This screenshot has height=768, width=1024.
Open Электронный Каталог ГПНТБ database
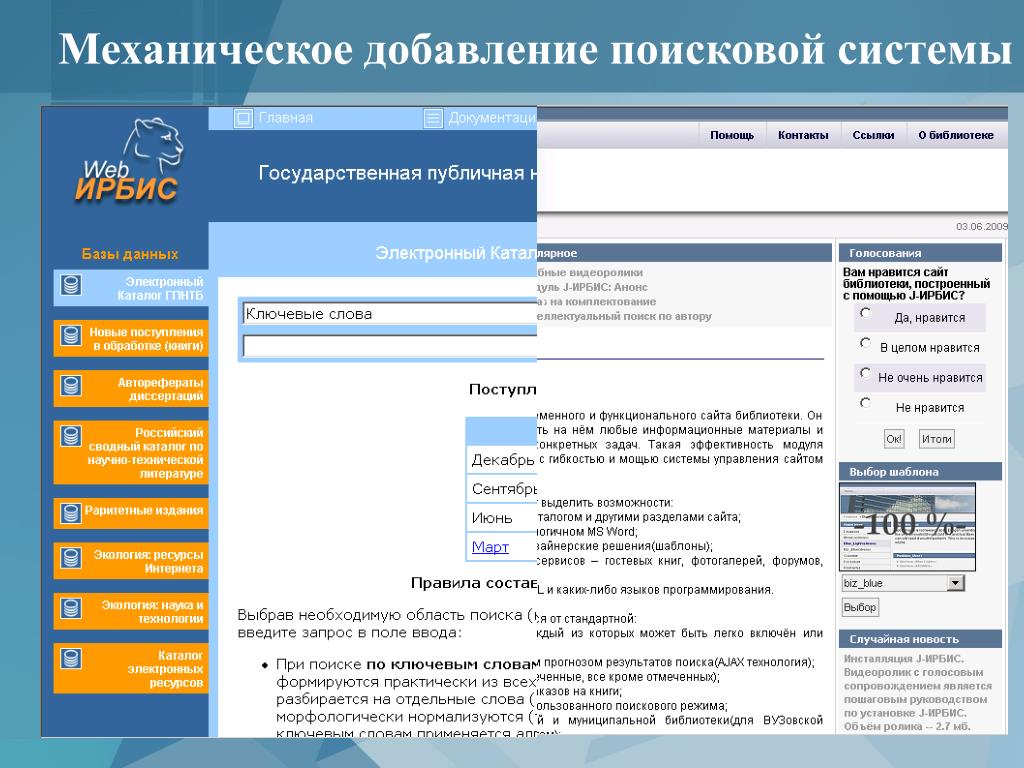(131, 288)
